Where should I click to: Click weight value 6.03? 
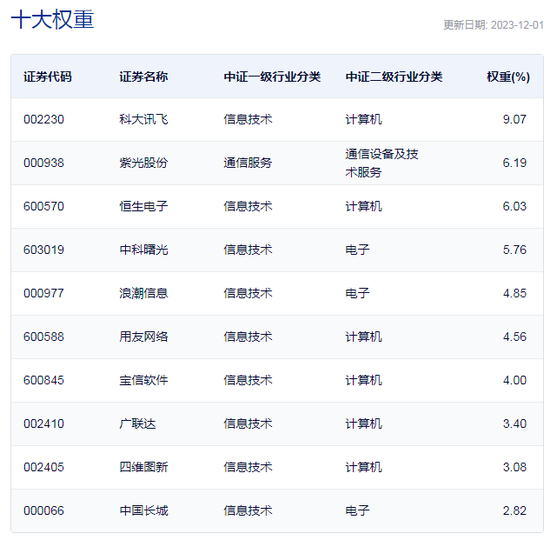click(515, 207)
